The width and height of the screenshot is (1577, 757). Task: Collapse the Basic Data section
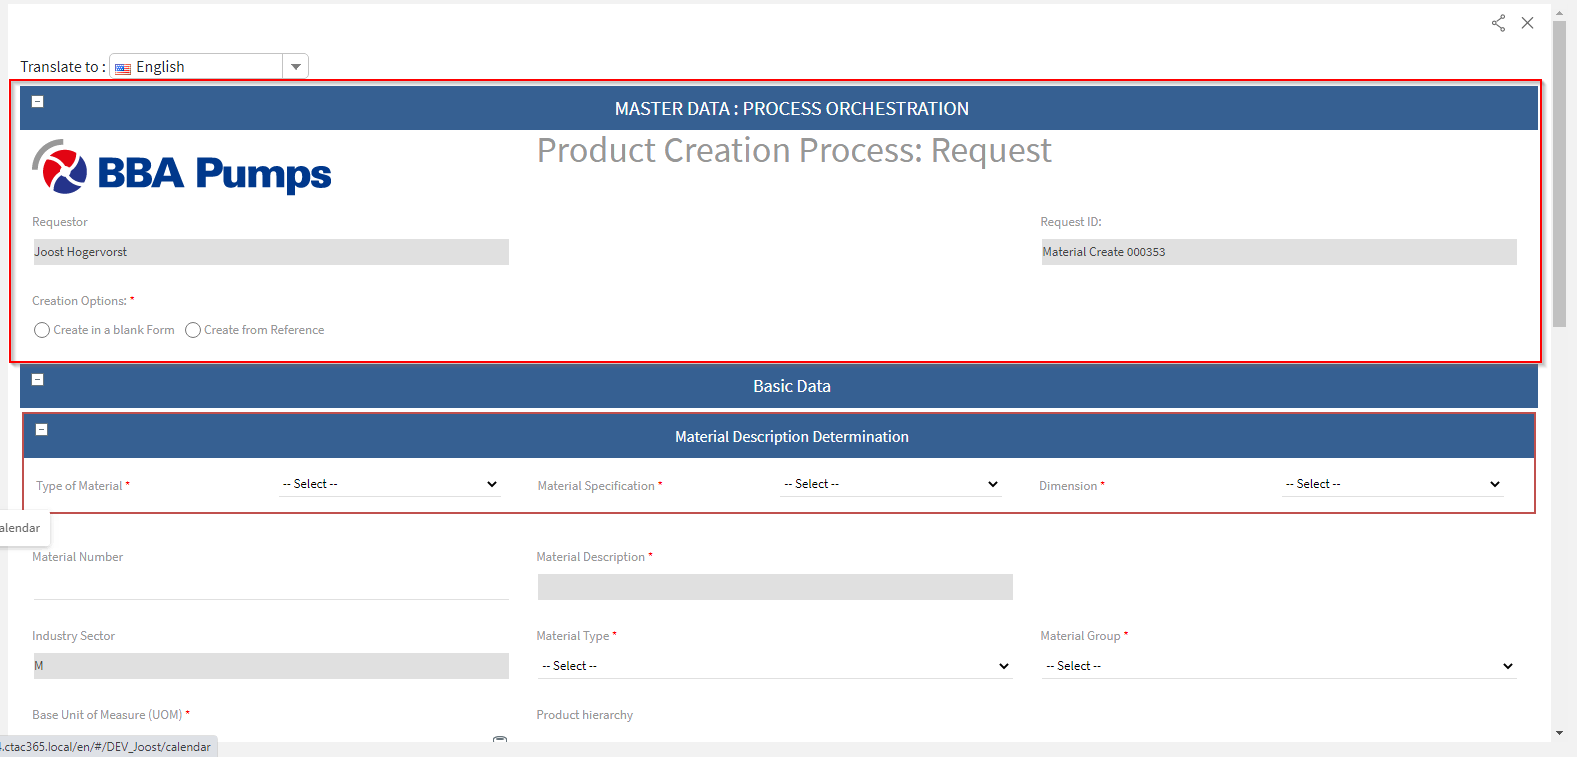pyautogui.click(x=38, y=379)
